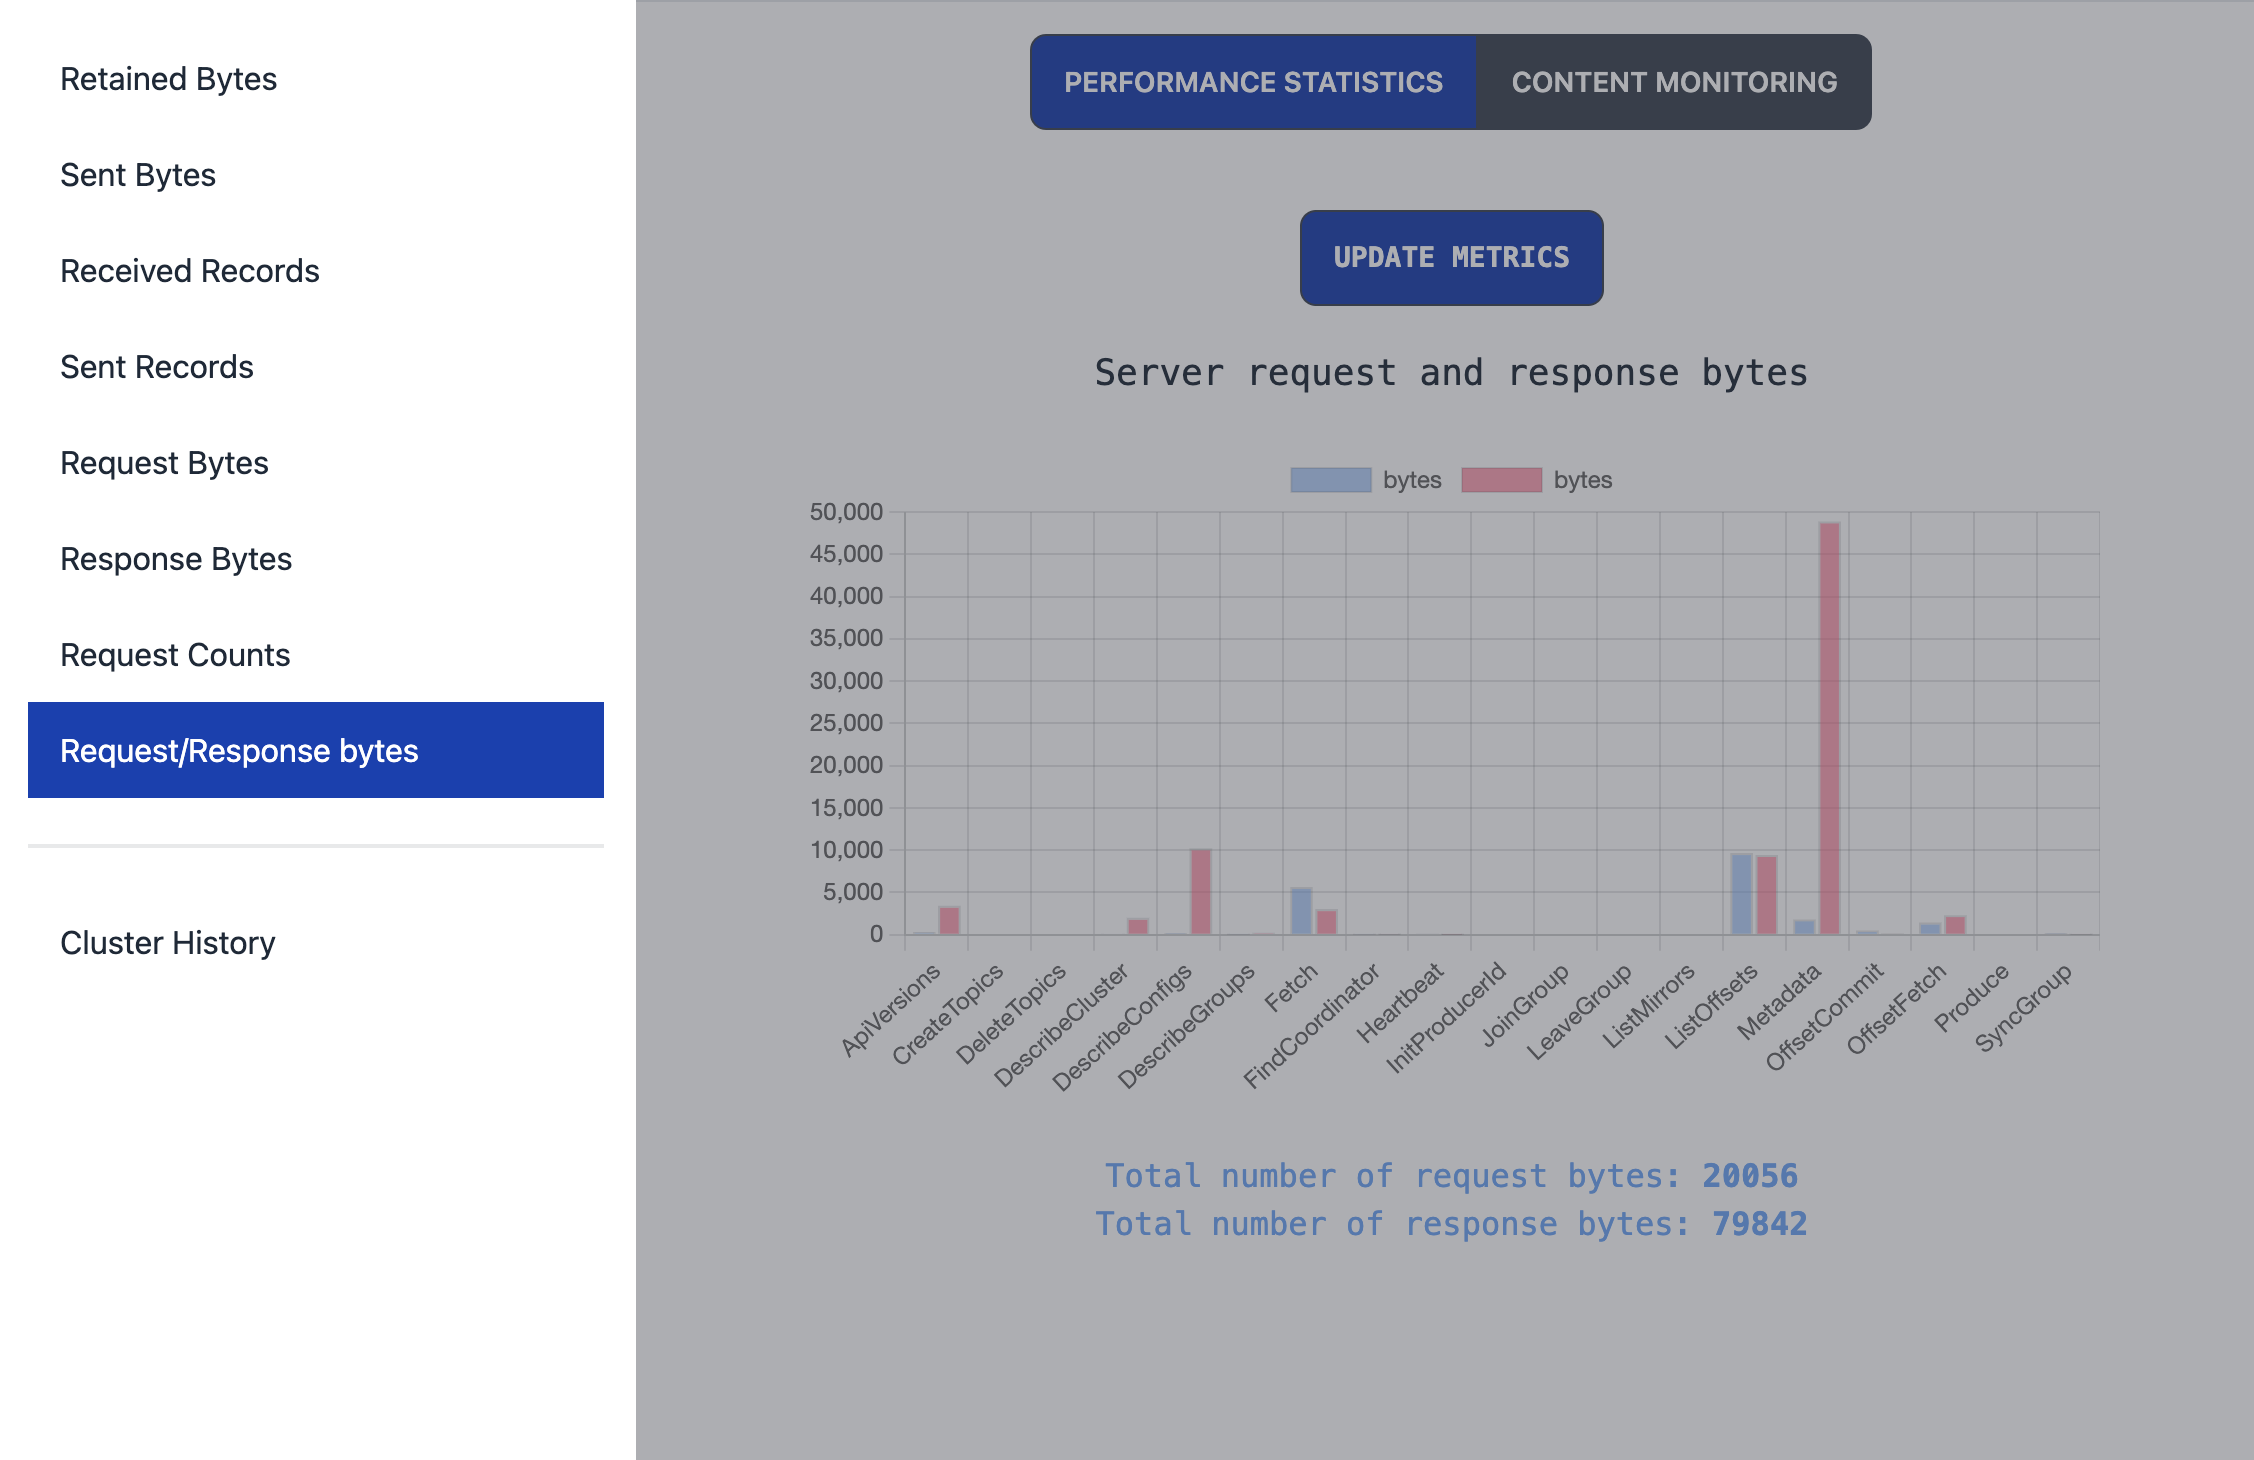The image size is (2254, 1460).
Task: Switch to Performance Statistics tab
Action: pyautogui.click(x=1253, y=82)
